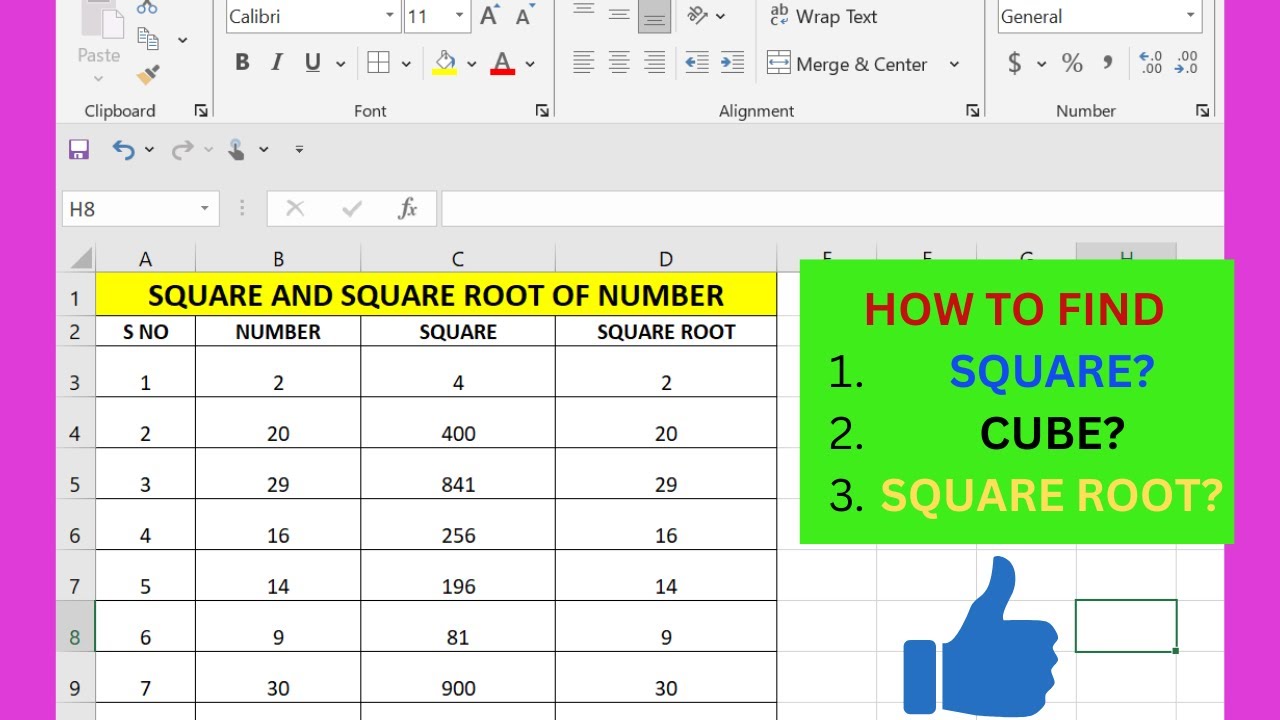Click the Touch/Mouse Mode icon
Screen dimensions: 1280x720
pyautogui.click(x=236, y=150)
